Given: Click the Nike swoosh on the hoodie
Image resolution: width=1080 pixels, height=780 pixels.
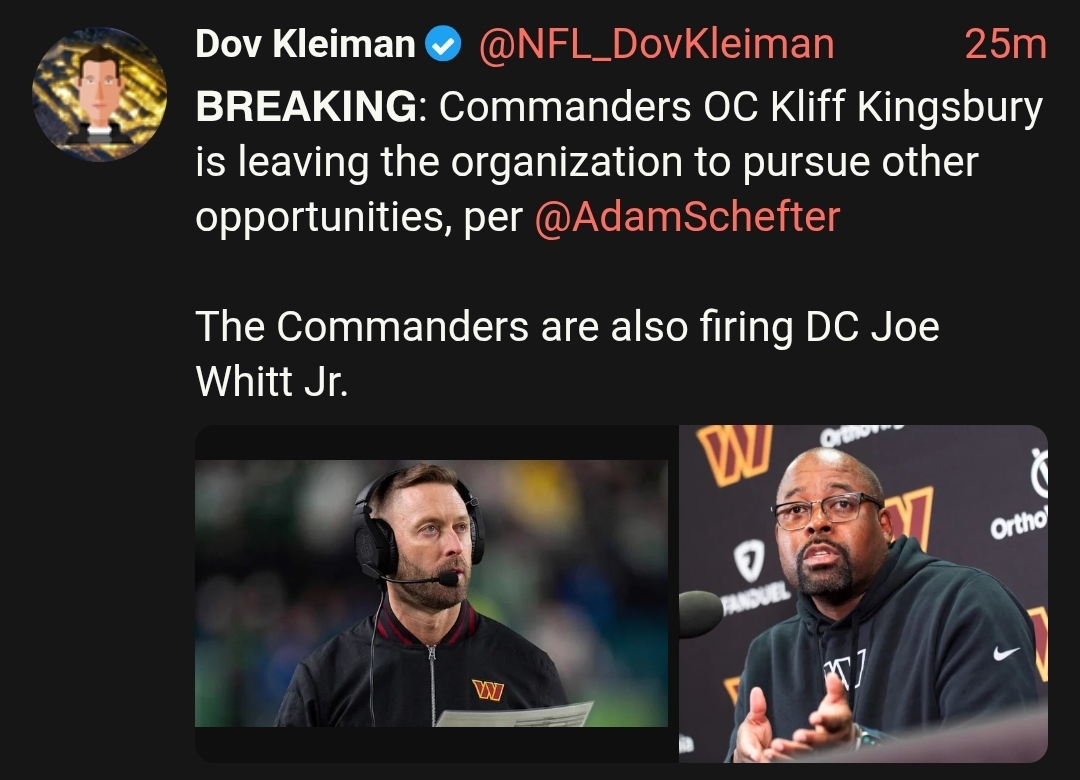Looking at the screenshot, I should 1006,652.
